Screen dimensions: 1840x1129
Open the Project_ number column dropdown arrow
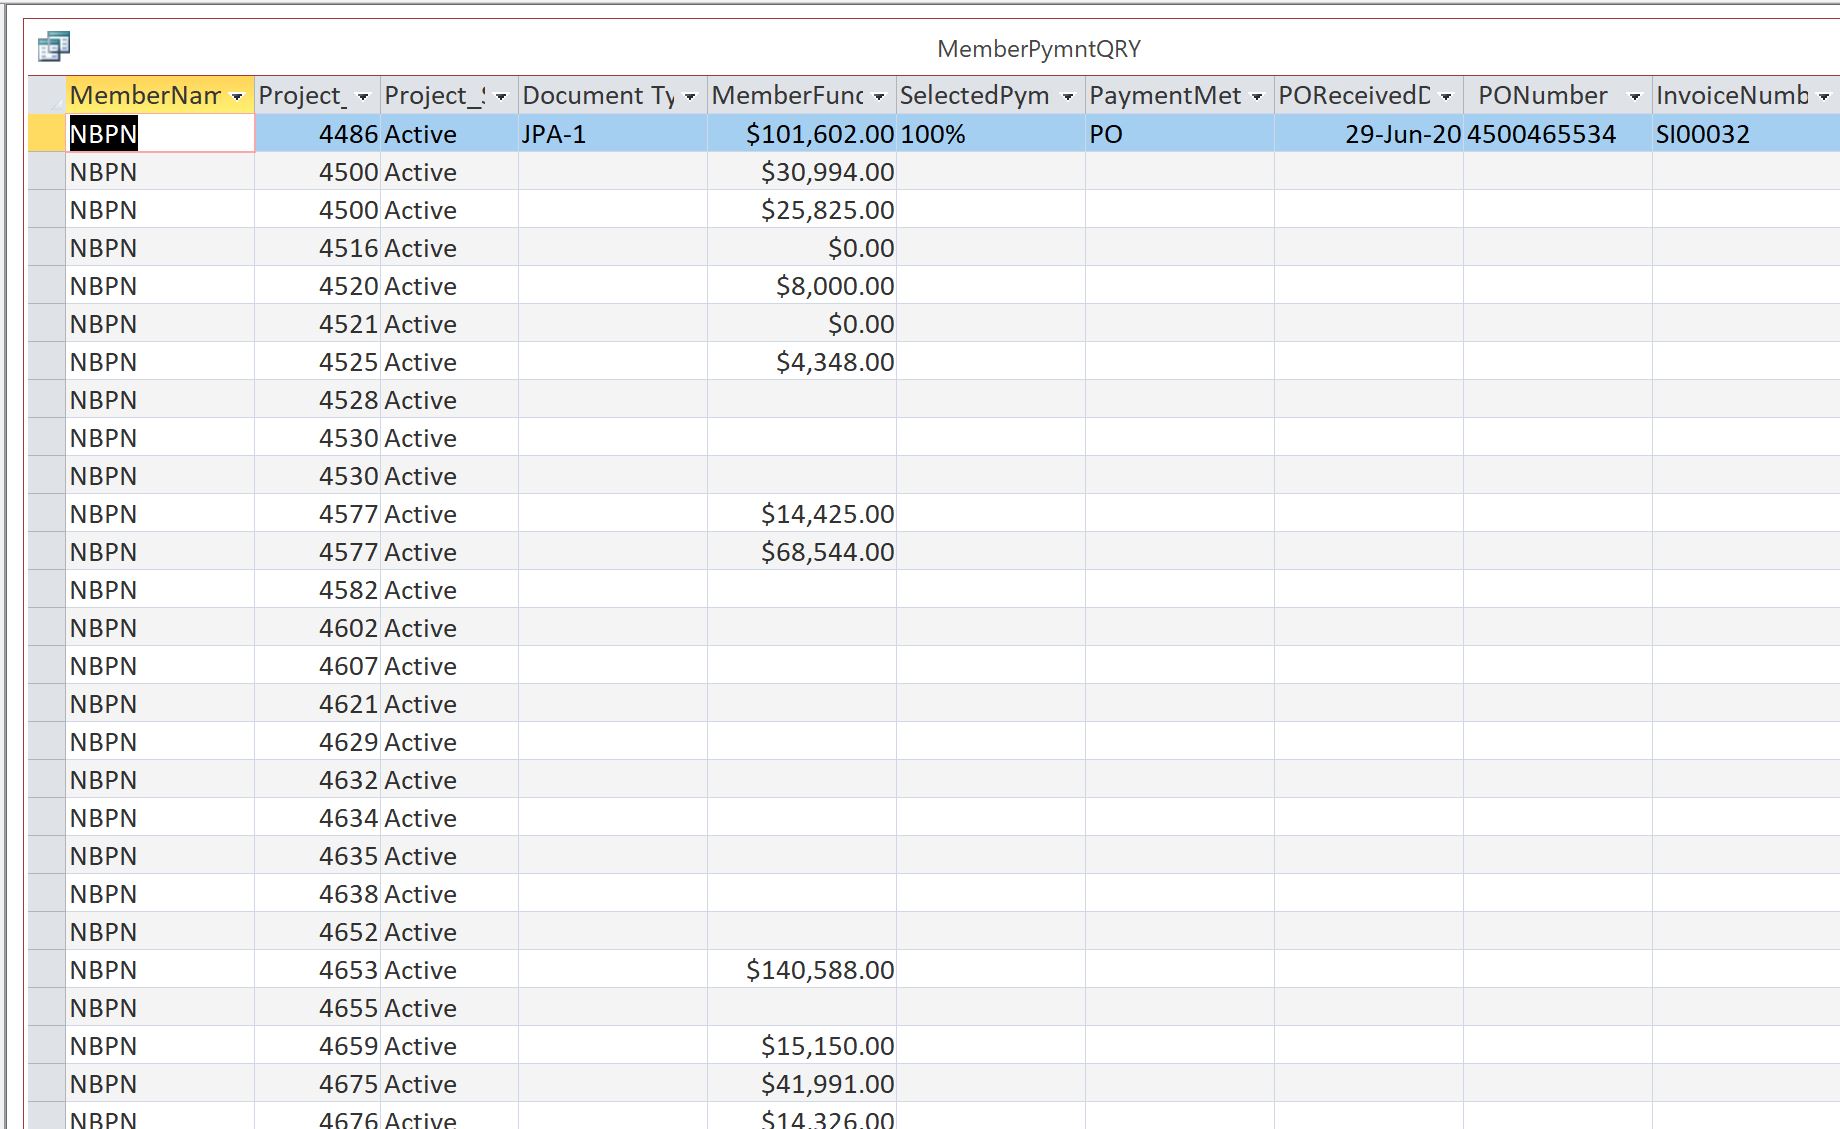[x=363, y=96]
